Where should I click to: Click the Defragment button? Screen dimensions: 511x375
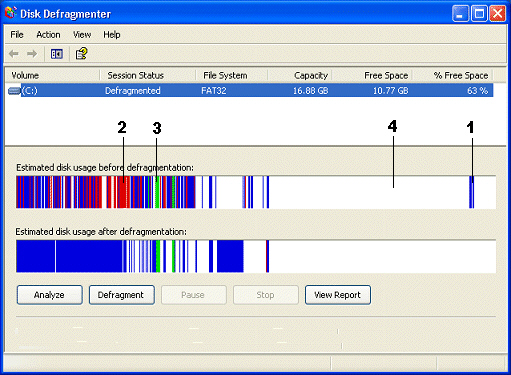coord(121,295)
